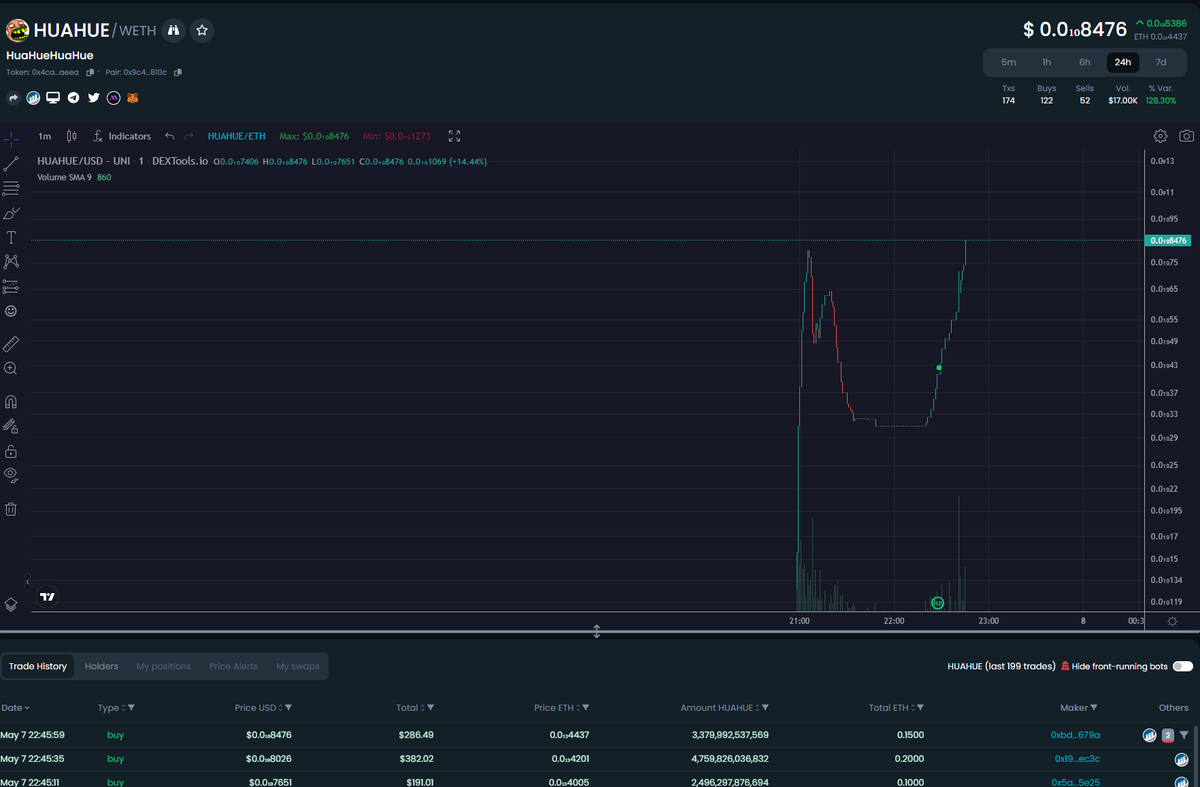The height and width of the screenshot is (787, 1200).
Task: Click the chart and table divider handle
Action: coord(596,631)
